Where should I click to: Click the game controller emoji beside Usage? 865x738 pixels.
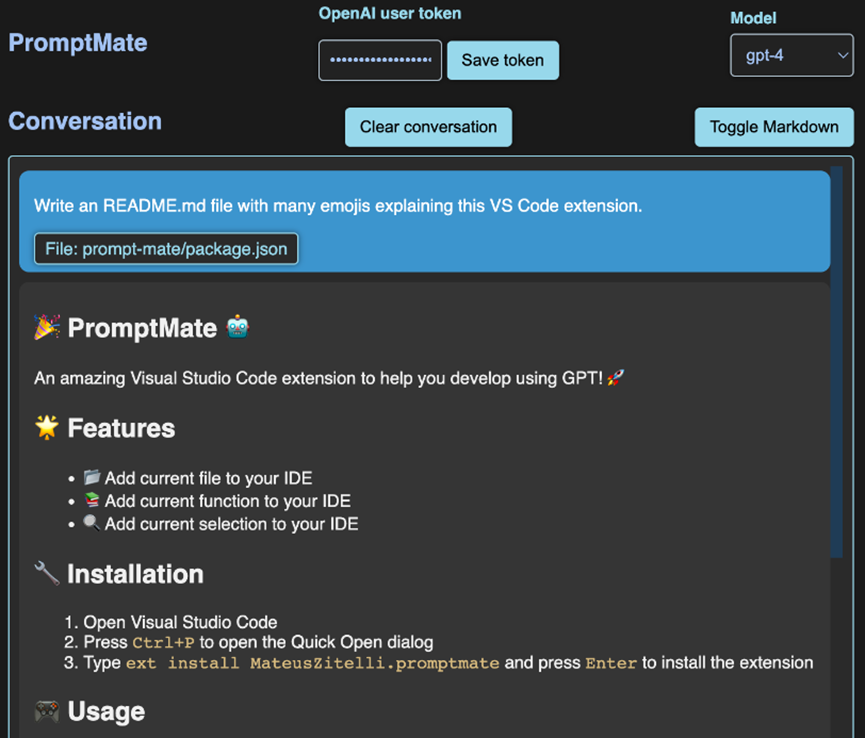(47, 711)
